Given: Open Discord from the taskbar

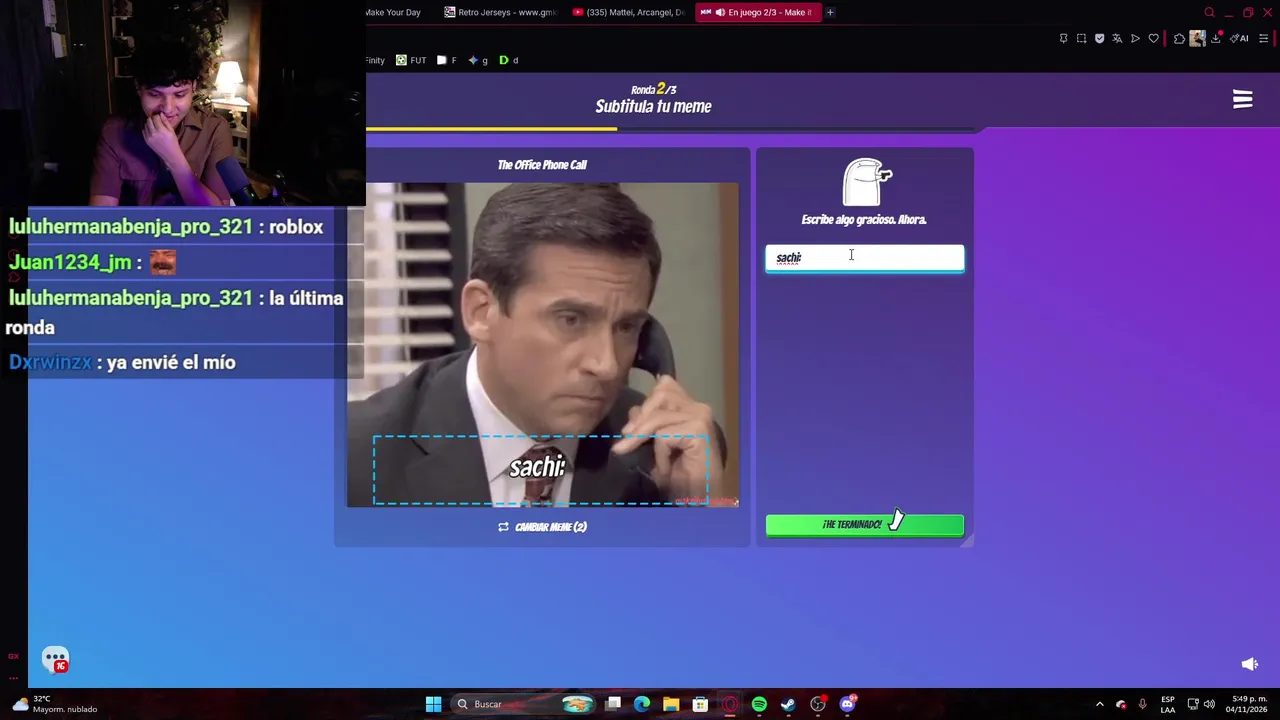Looking at the screenshot, I should tap(848, 704).
